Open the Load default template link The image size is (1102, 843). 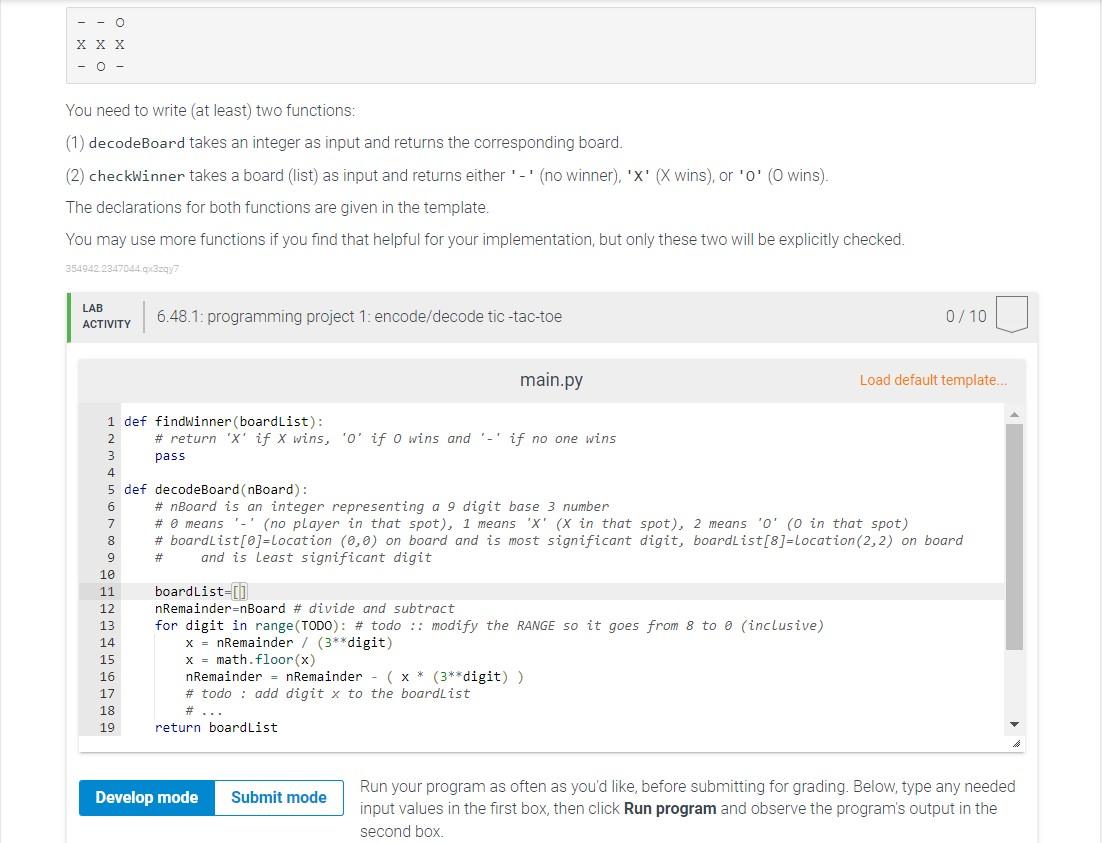[932, 380]
